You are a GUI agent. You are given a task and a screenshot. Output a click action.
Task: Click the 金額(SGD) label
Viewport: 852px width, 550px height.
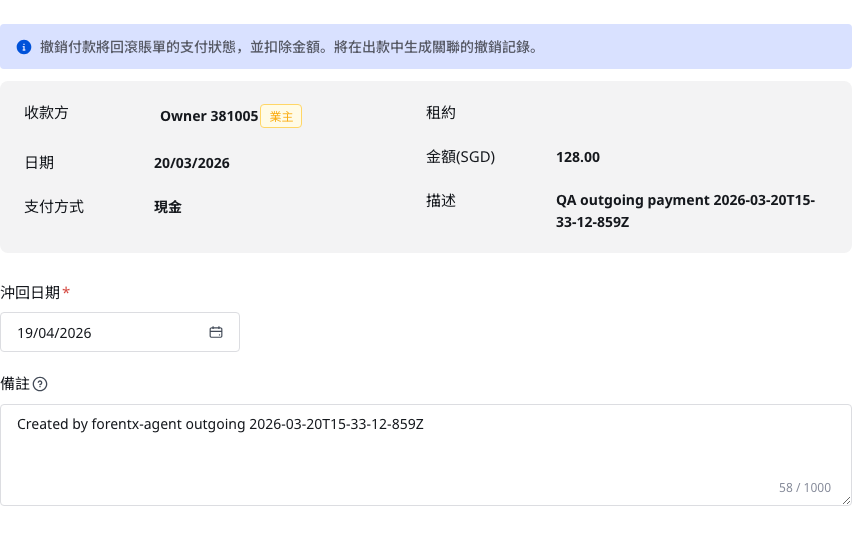pyautogui.click(x=460, y=157)
